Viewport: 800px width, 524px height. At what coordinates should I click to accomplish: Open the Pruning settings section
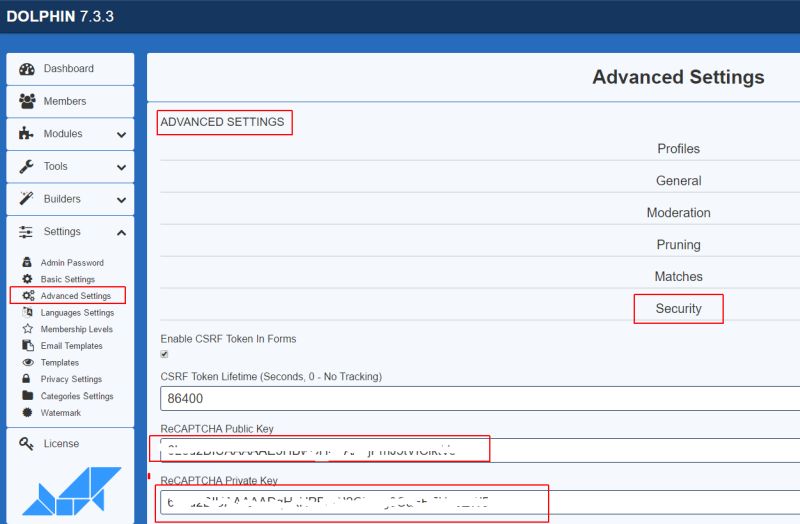click(678, 245)
